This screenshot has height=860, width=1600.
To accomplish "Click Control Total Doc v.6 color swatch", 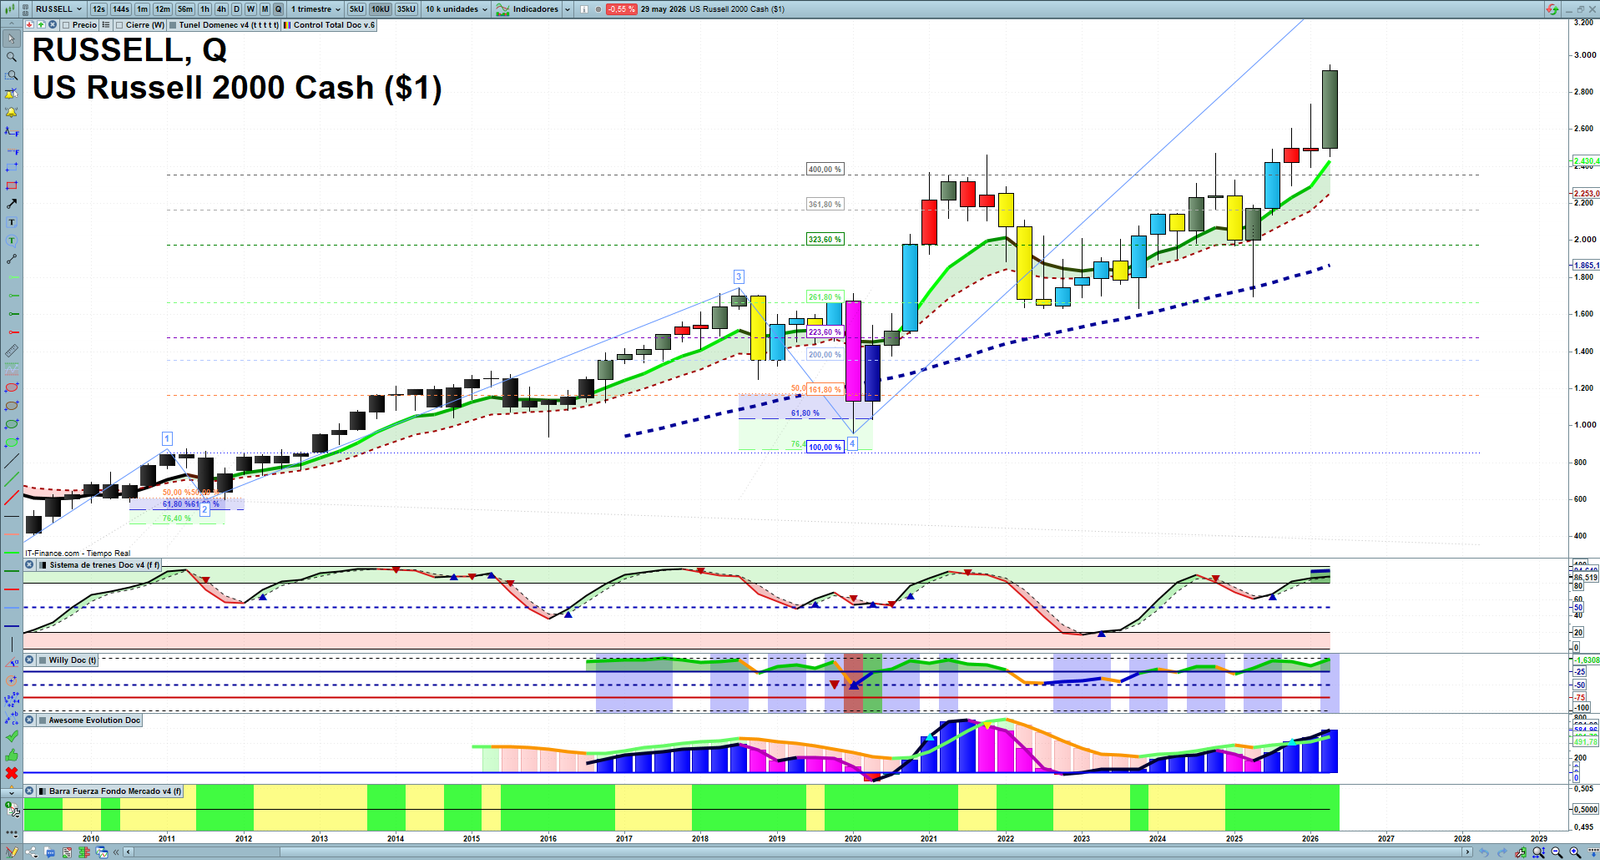I will [289, 25].
